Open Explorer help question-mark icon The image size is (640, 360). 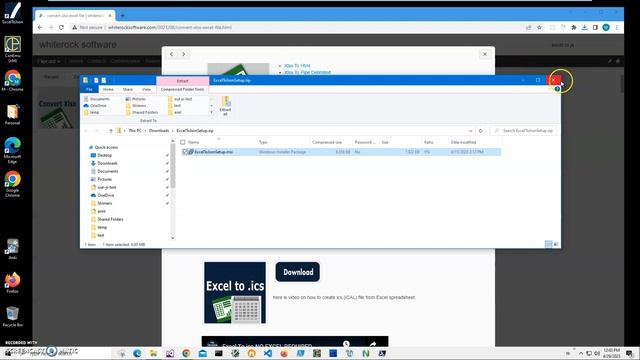[557, 89]
